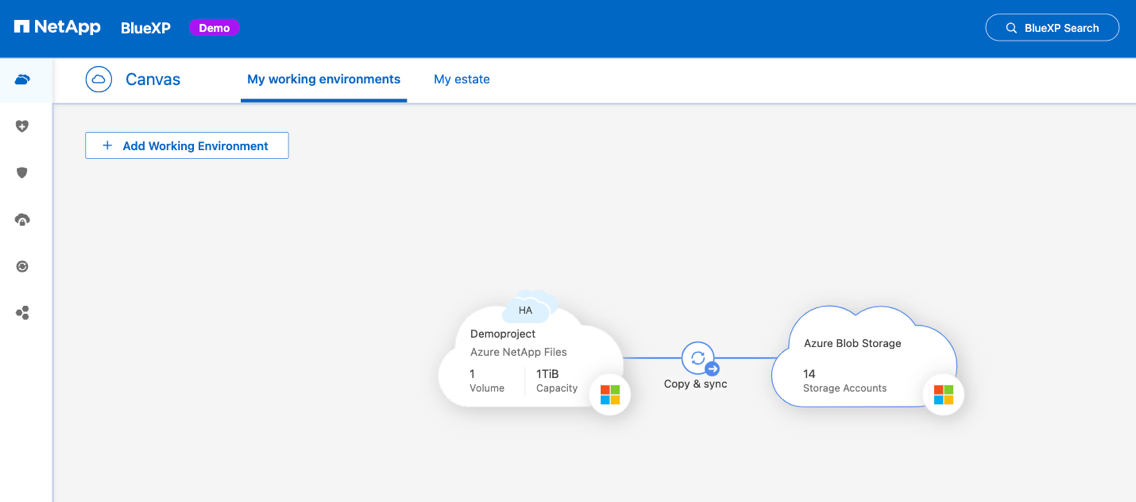Screen dimensions: 1136x502
Task: Click the purple Demo badge
Action: pyautogui.click(x=214, y=28)
